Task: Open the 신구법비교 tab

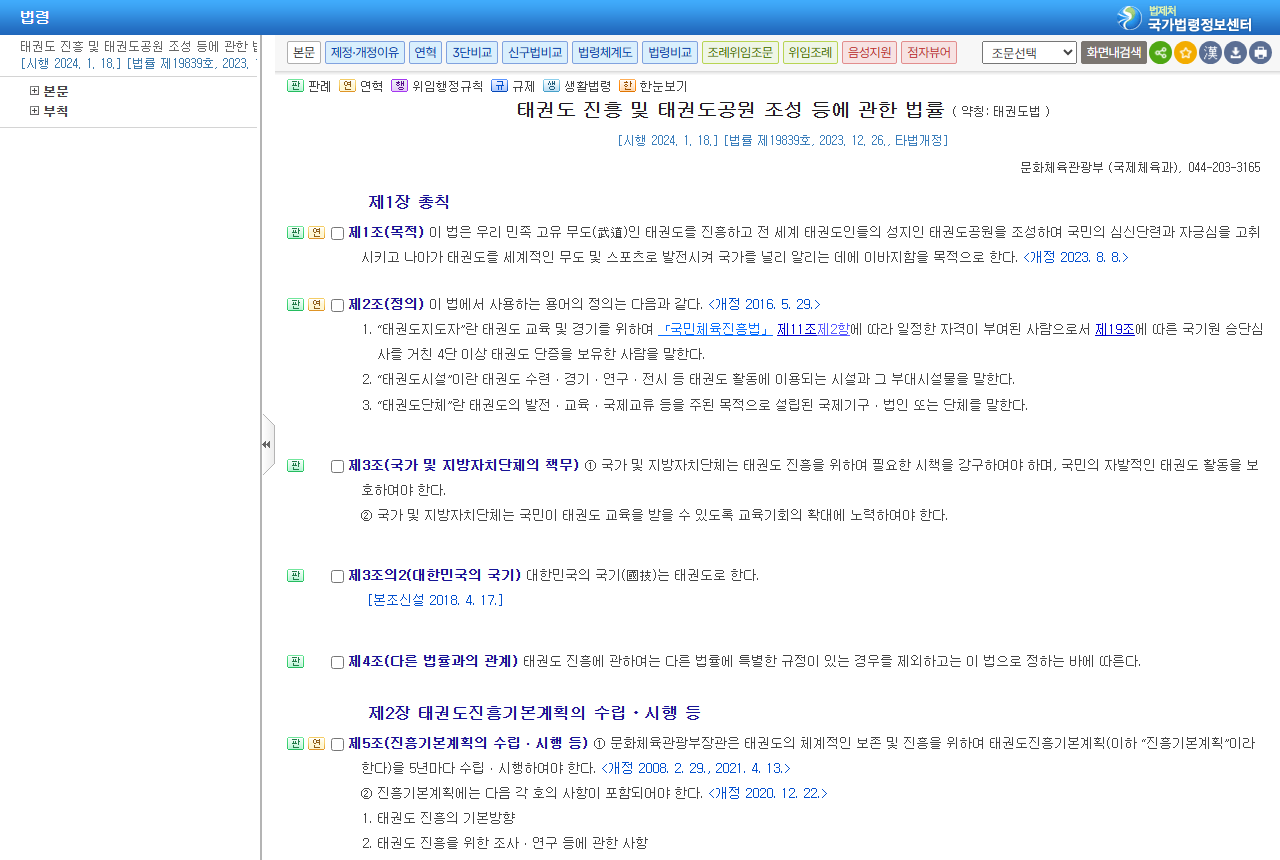Action: (x=535, y=52)
